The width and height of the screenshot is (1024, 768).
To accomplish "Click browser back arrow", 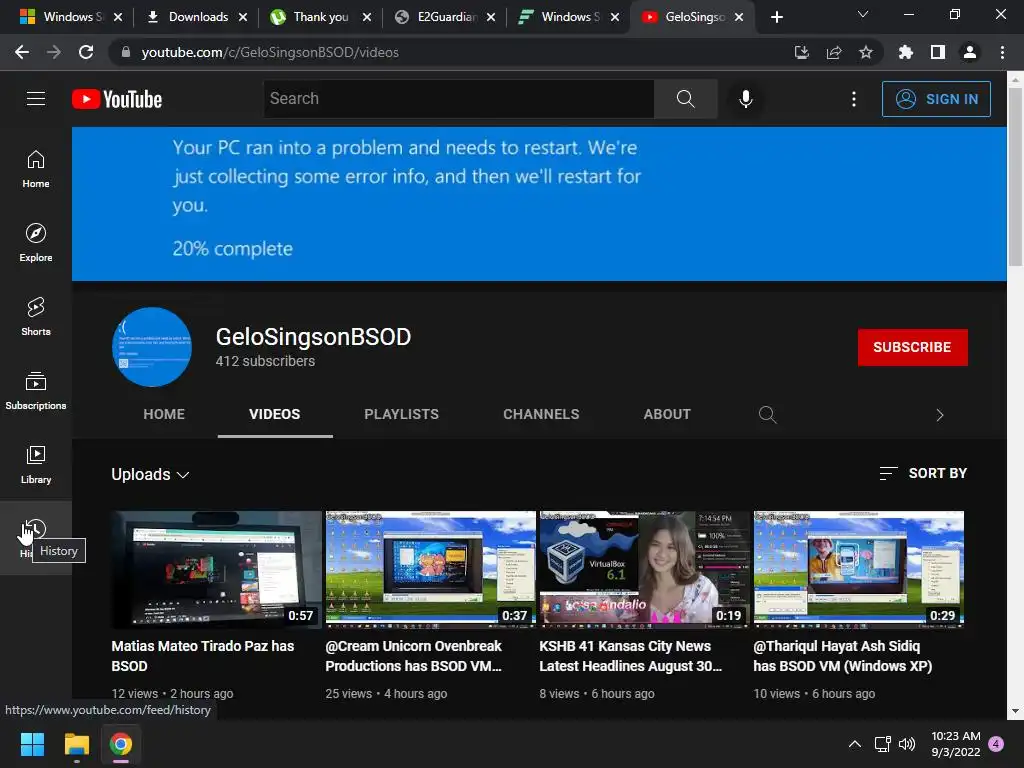I will point(22,52).
